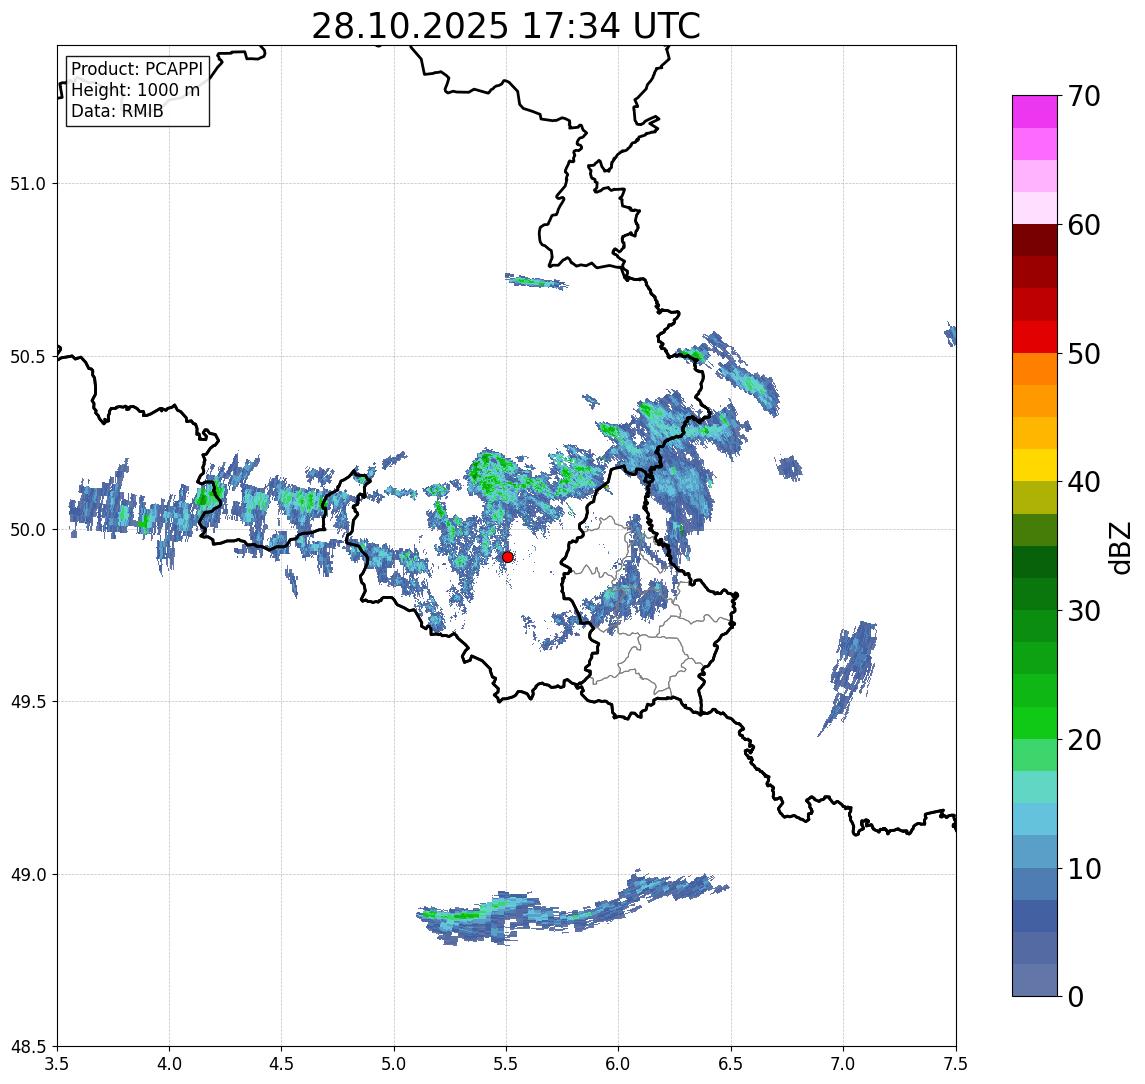
Task: Click the title "28.10.2025 17:34 UTC"
Action: tap(506, 26)
